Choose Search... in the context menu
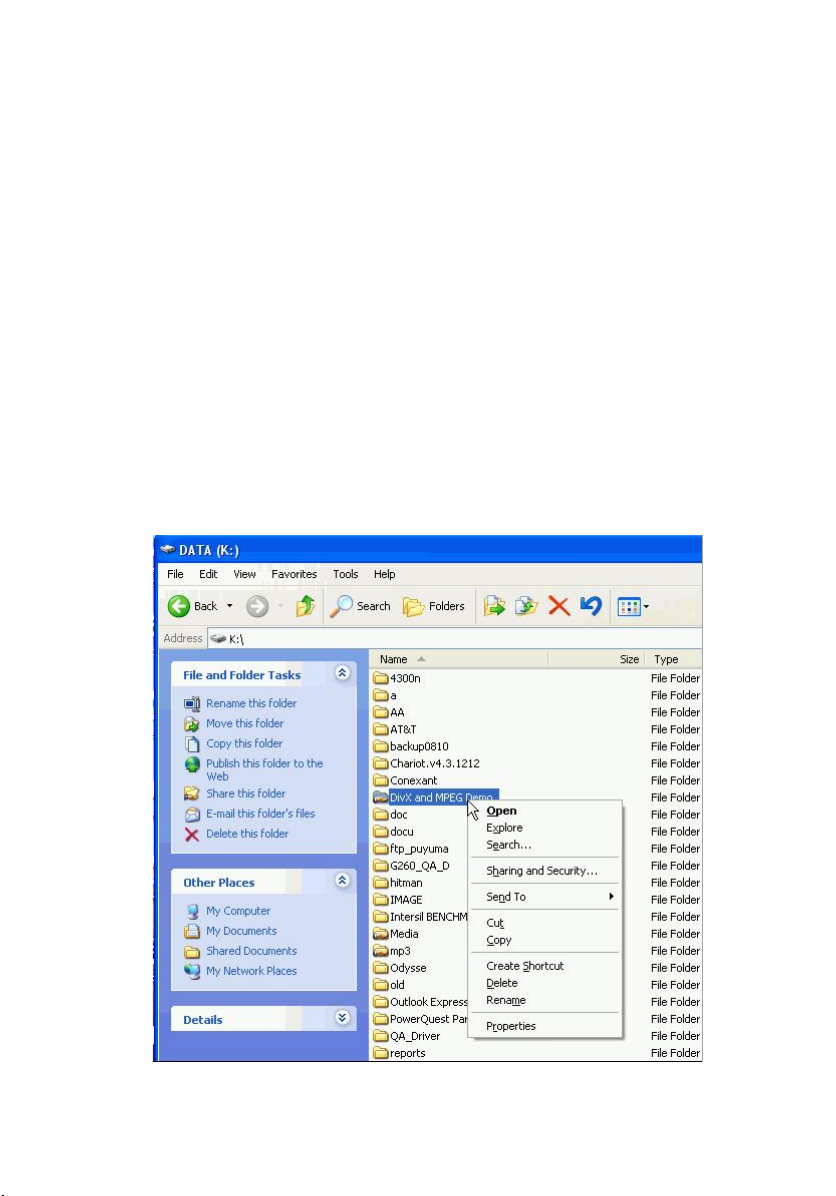The height and width of the screenshot is (1196, 836). pyautogui.click(x=545, y=845)
